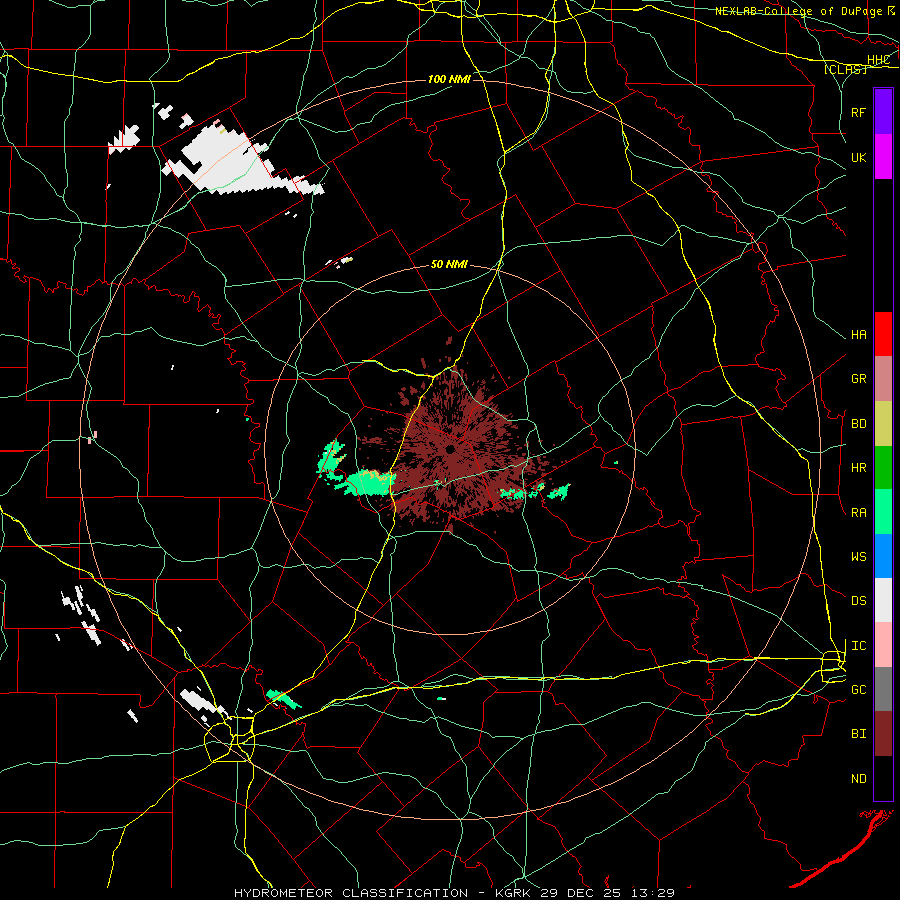Click the UK legend label
The height and width of the screenshot is (900, 900).
859,157
